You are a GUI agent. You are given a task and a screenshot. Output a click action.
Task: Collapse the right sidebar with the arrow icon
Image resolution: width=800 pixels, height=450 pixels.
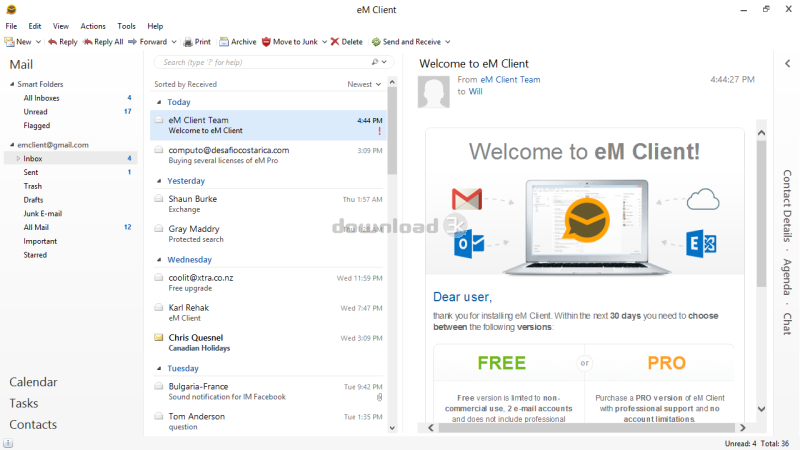point(787,63)
